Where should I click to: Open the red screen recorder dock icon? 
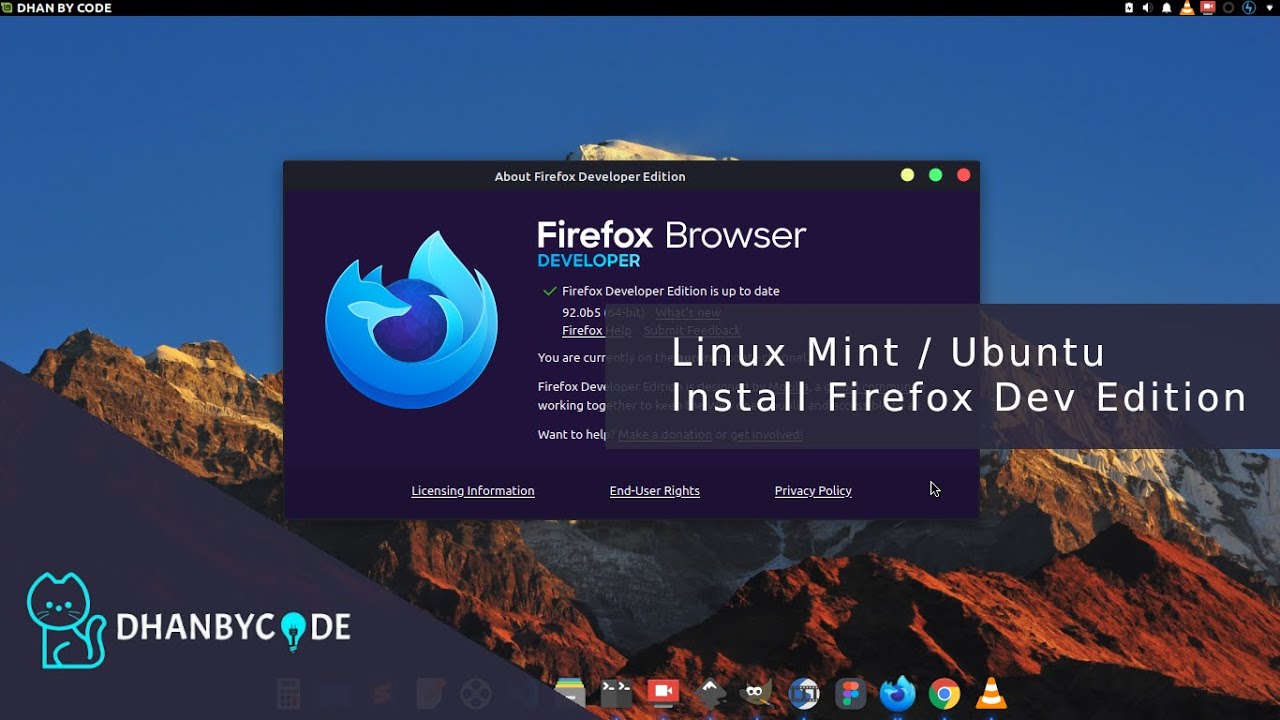pos(662,692)
